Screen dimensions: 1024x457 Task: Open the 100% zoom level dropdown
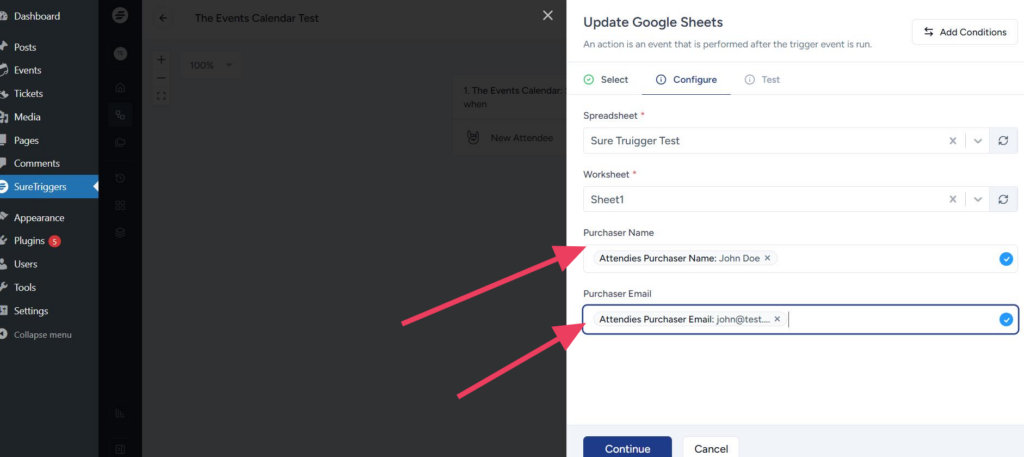tap(210, 65)
